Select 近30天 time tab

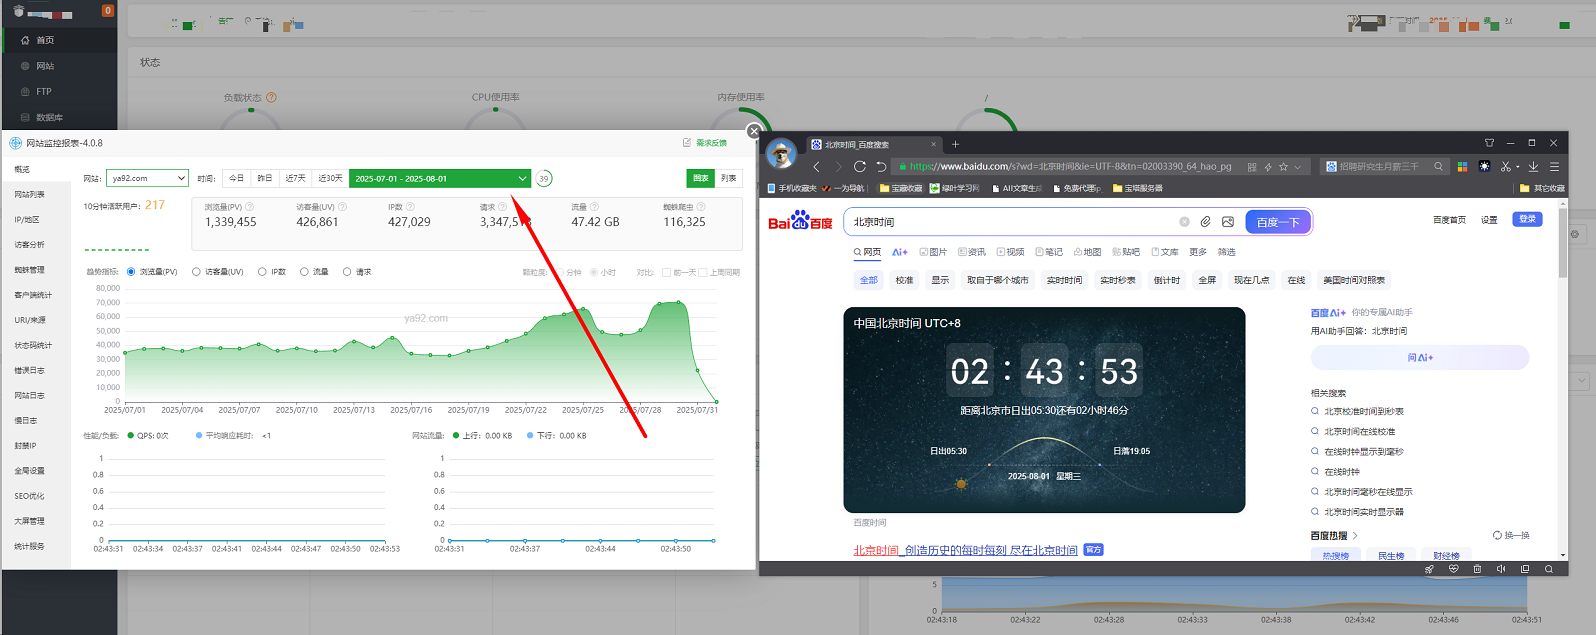click(330, 178)
